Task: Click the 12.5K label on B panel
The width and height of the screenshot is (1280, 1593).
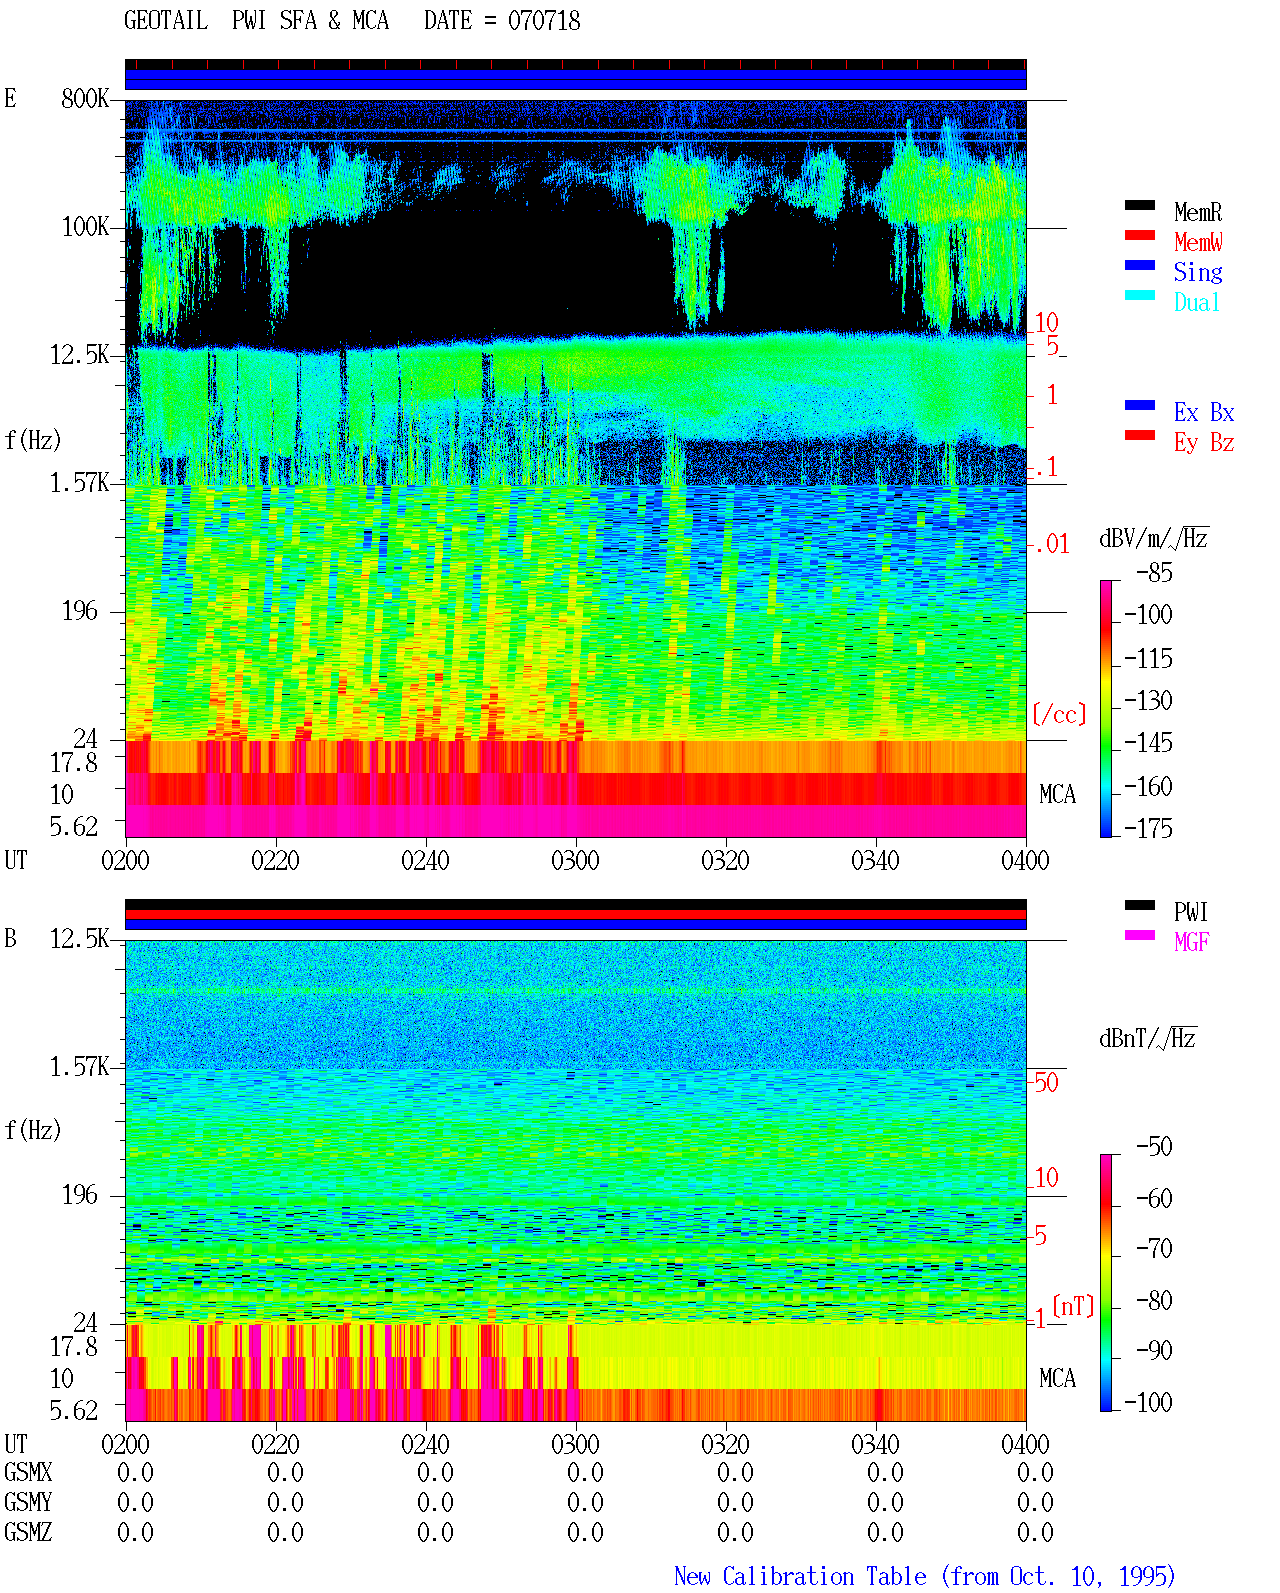Action: click(79, 939)
